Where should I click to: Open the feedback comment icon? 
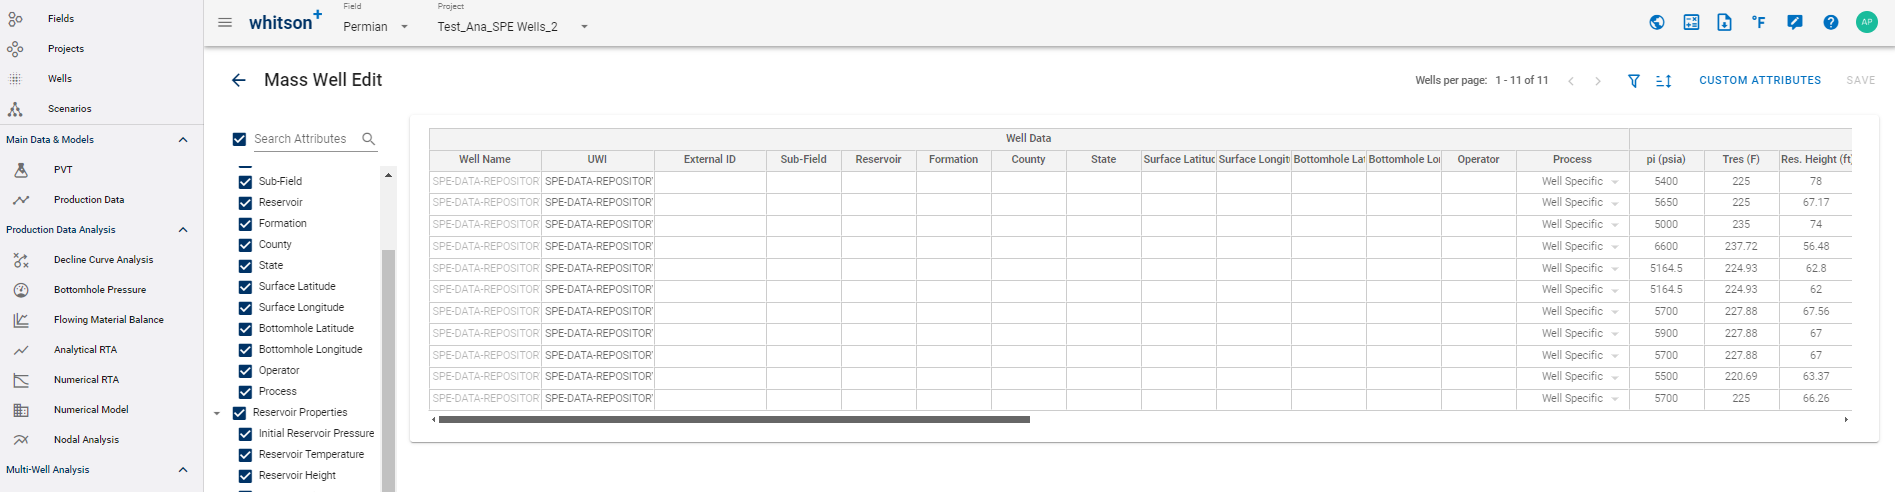(1795, 22)
